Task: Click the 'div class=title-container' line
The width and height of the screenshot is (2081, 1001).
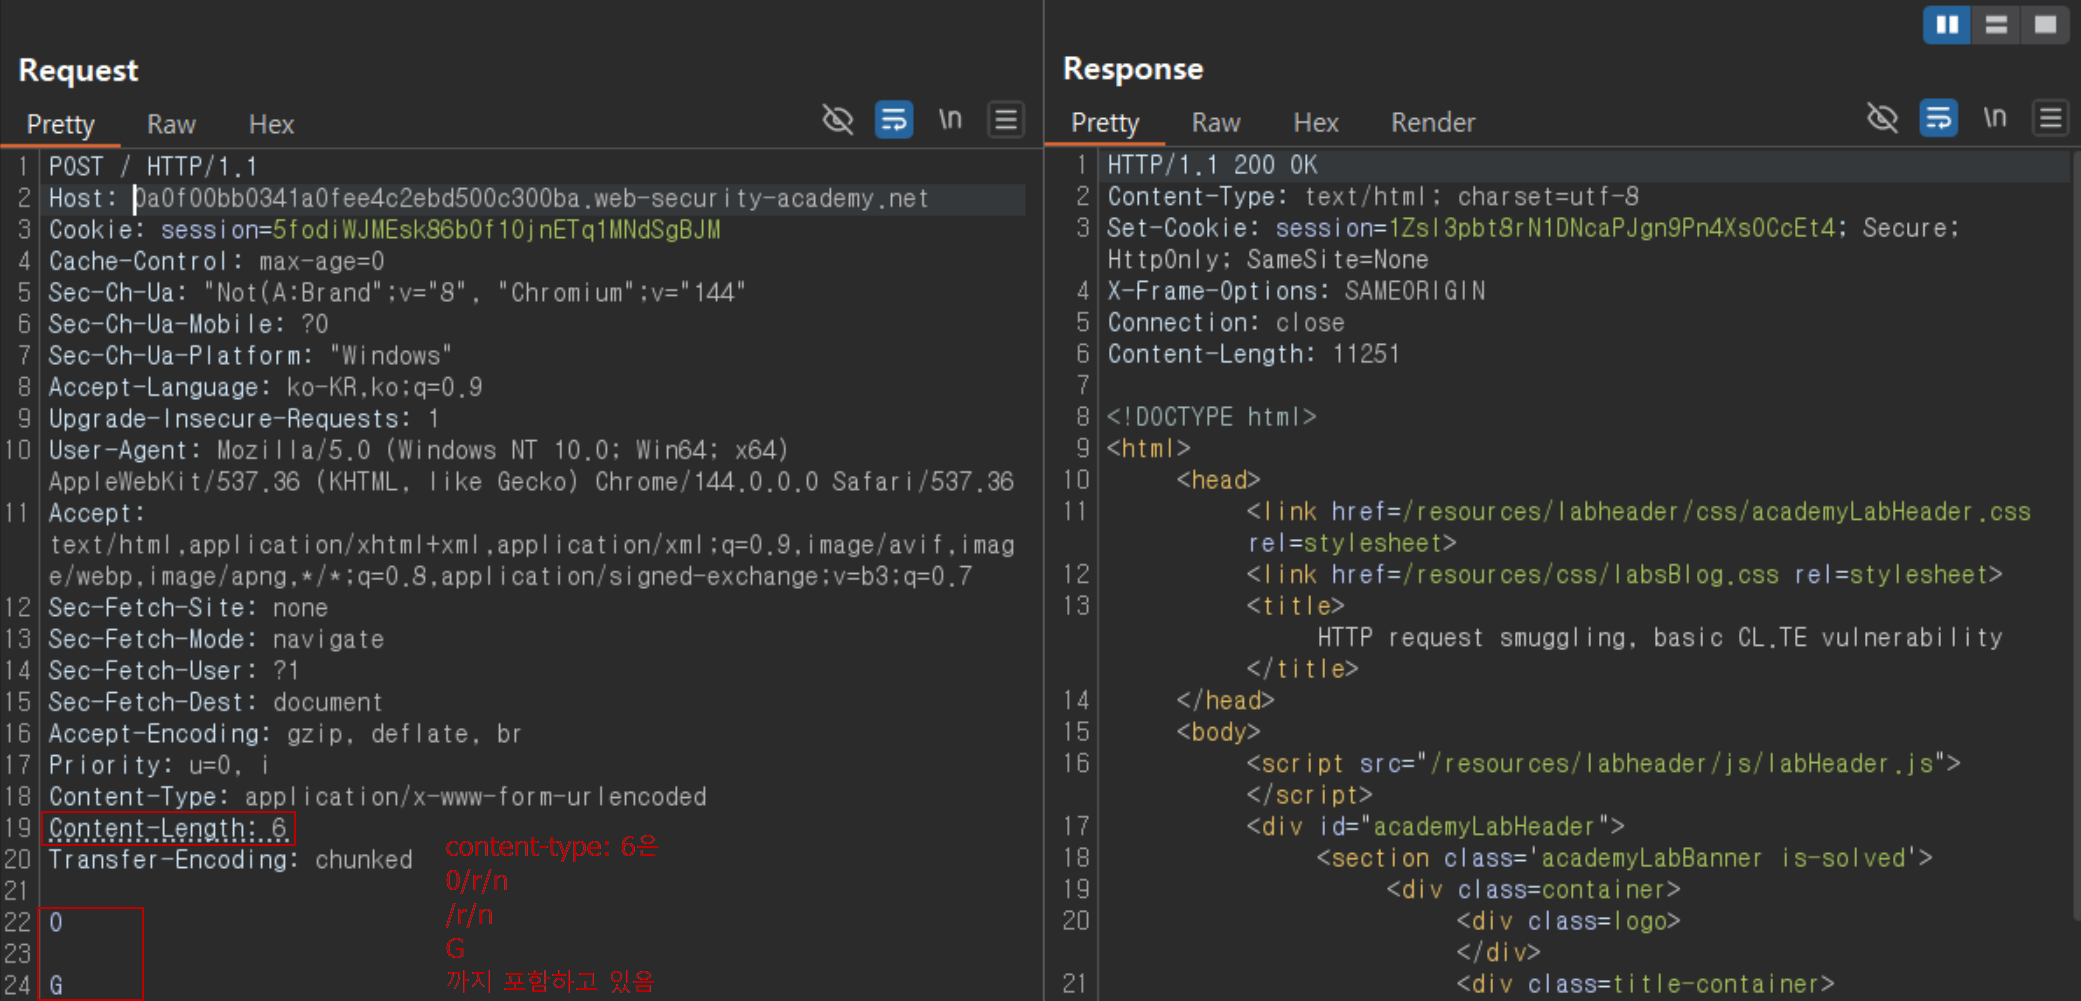Action: coord(1645,983)
